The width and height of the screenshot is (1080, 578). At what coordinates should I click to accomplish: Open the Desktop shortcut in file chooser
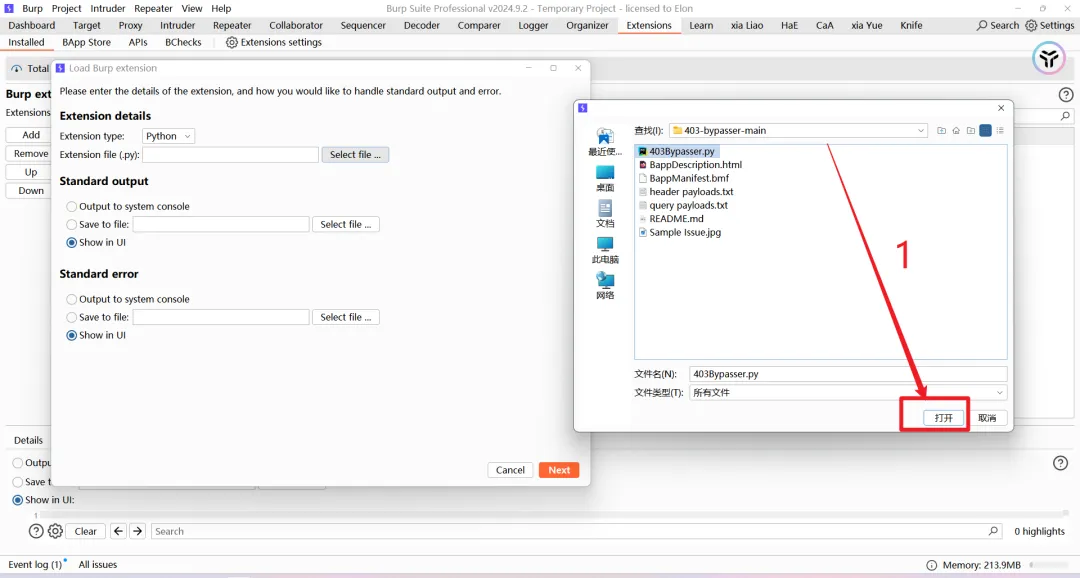pyautogui.click(x=605, y=178)
